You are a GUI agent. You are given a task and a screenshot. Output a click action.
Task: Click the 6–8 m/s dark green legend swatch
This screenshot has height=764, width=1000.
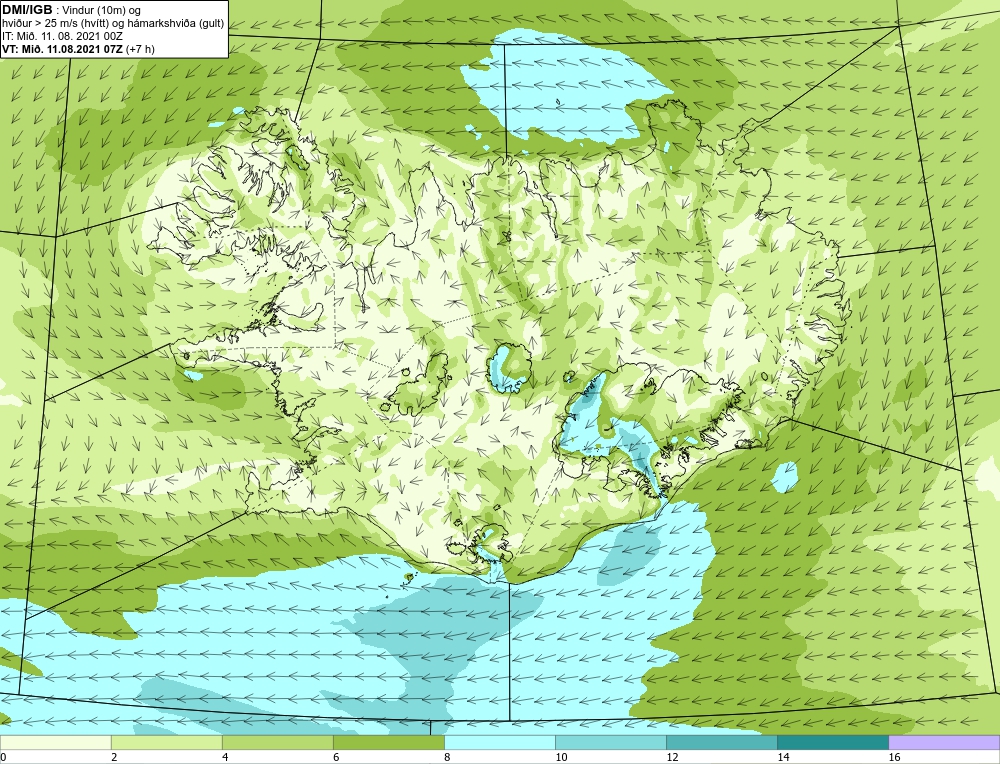[x=388, y=742]
